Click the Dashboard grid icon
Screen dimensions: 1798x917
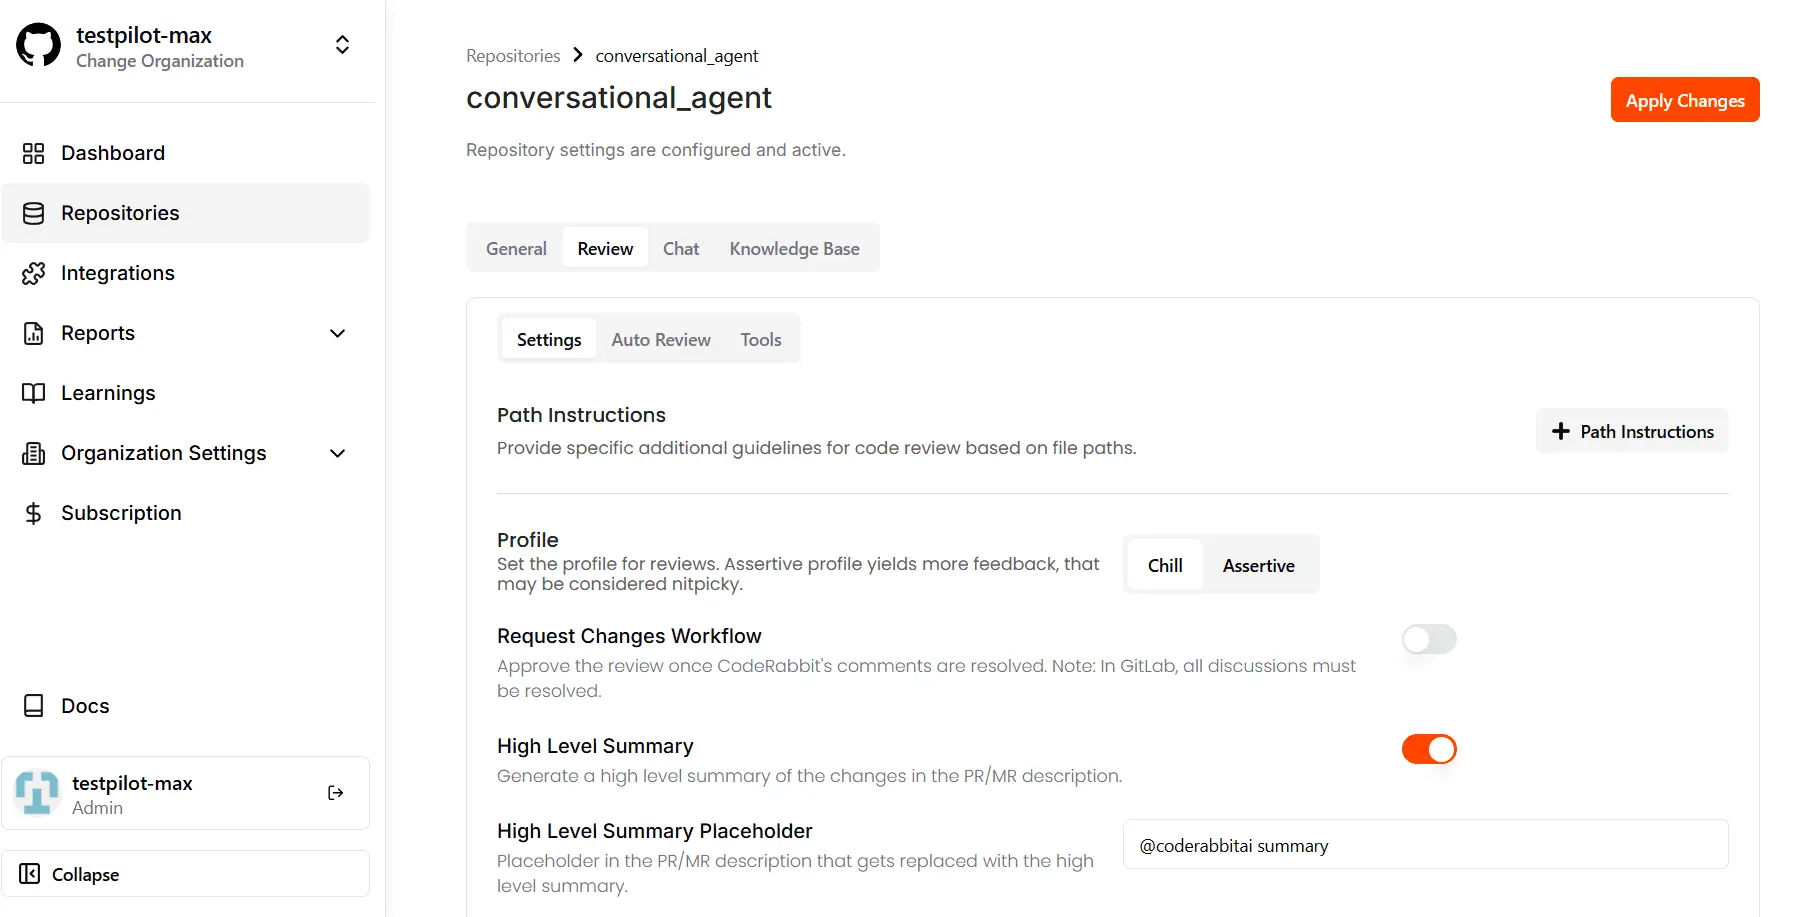[34, 153]
